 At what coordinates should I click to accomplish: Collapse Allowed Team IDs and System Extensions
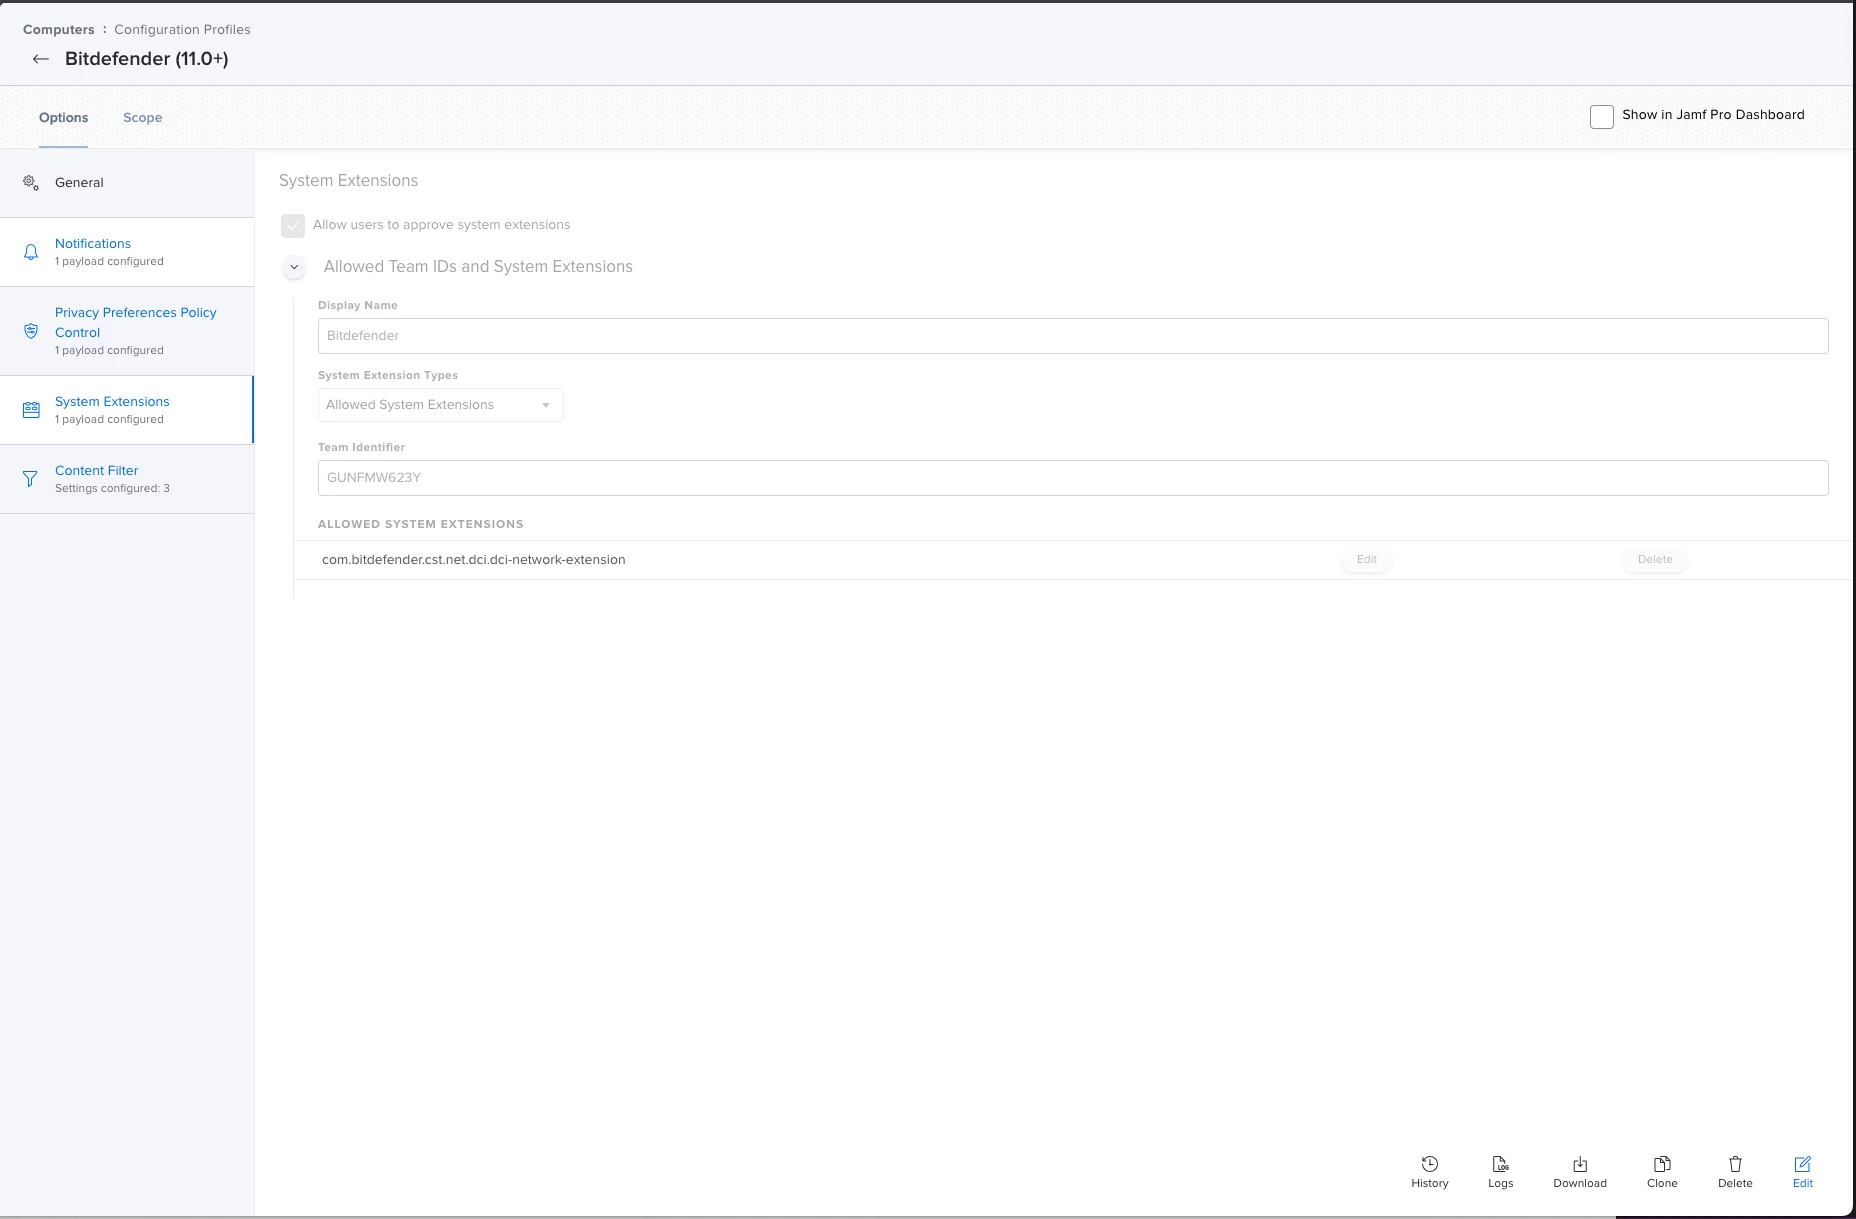tap(294, 267)
